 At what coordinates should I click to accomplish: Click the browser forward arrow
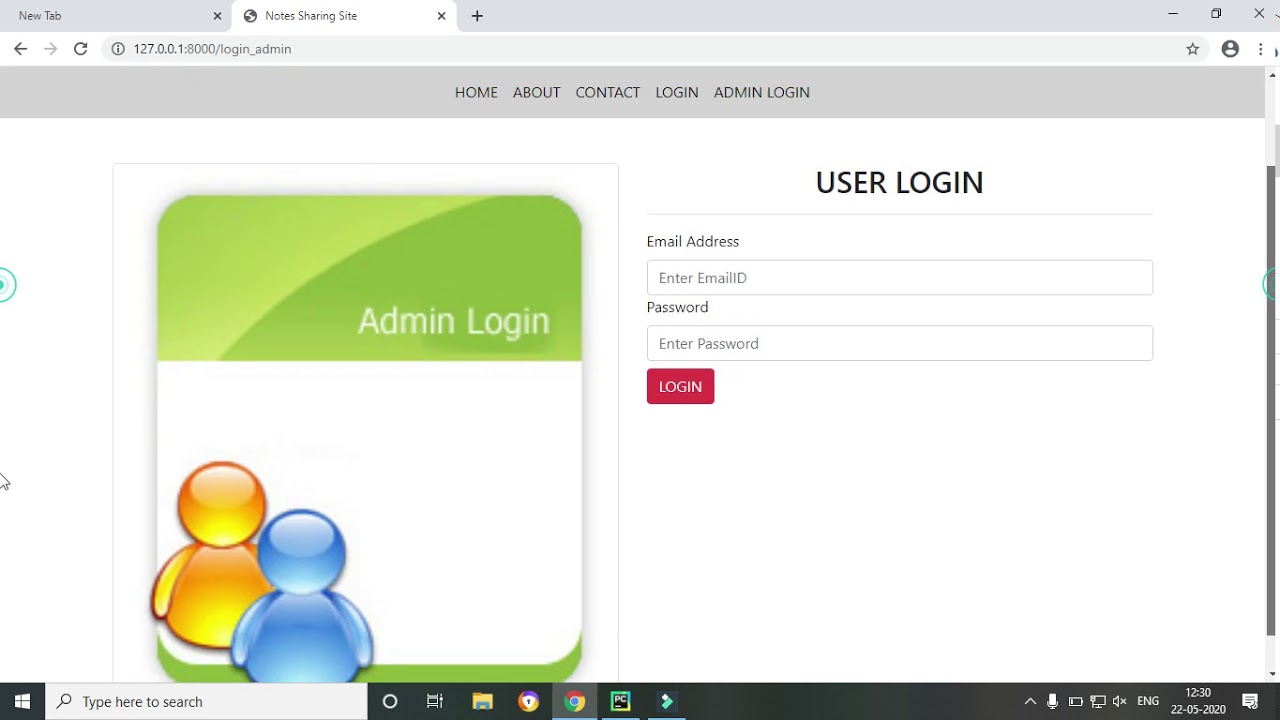[x=50, y=48]
